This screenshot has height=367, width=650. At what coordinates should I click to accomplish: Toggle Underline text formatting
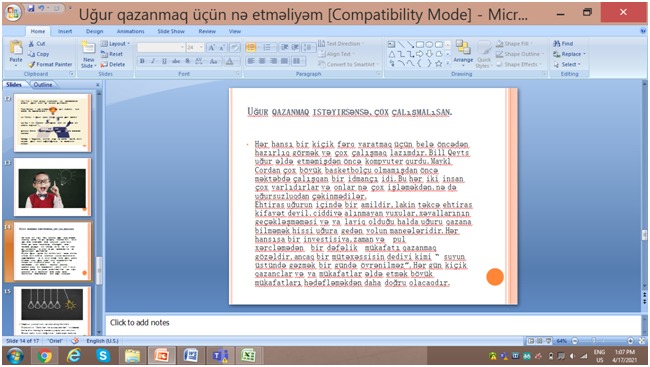coord(164,61)
